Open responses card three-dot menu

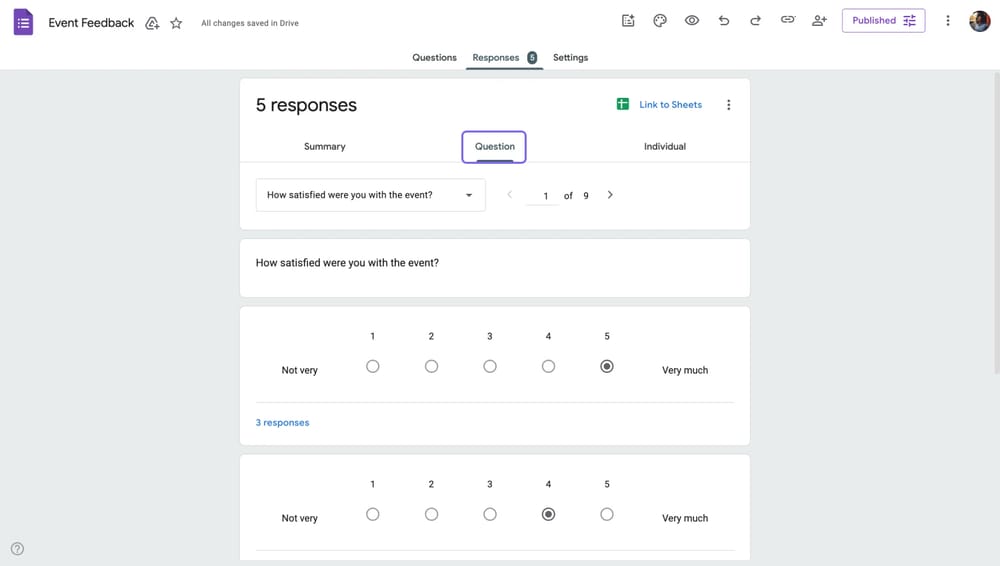pyautogui.click(x=728, y=105)
